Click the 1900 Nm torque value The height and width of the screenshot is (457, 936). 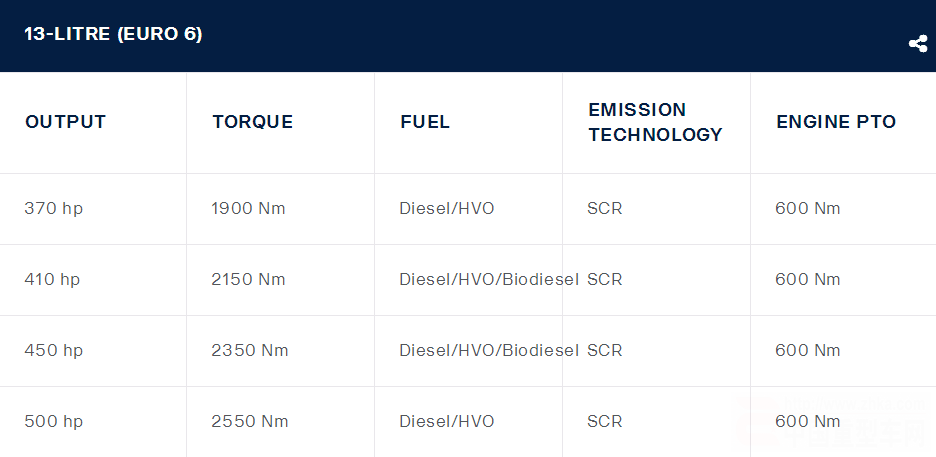click(x=248, y=209)
